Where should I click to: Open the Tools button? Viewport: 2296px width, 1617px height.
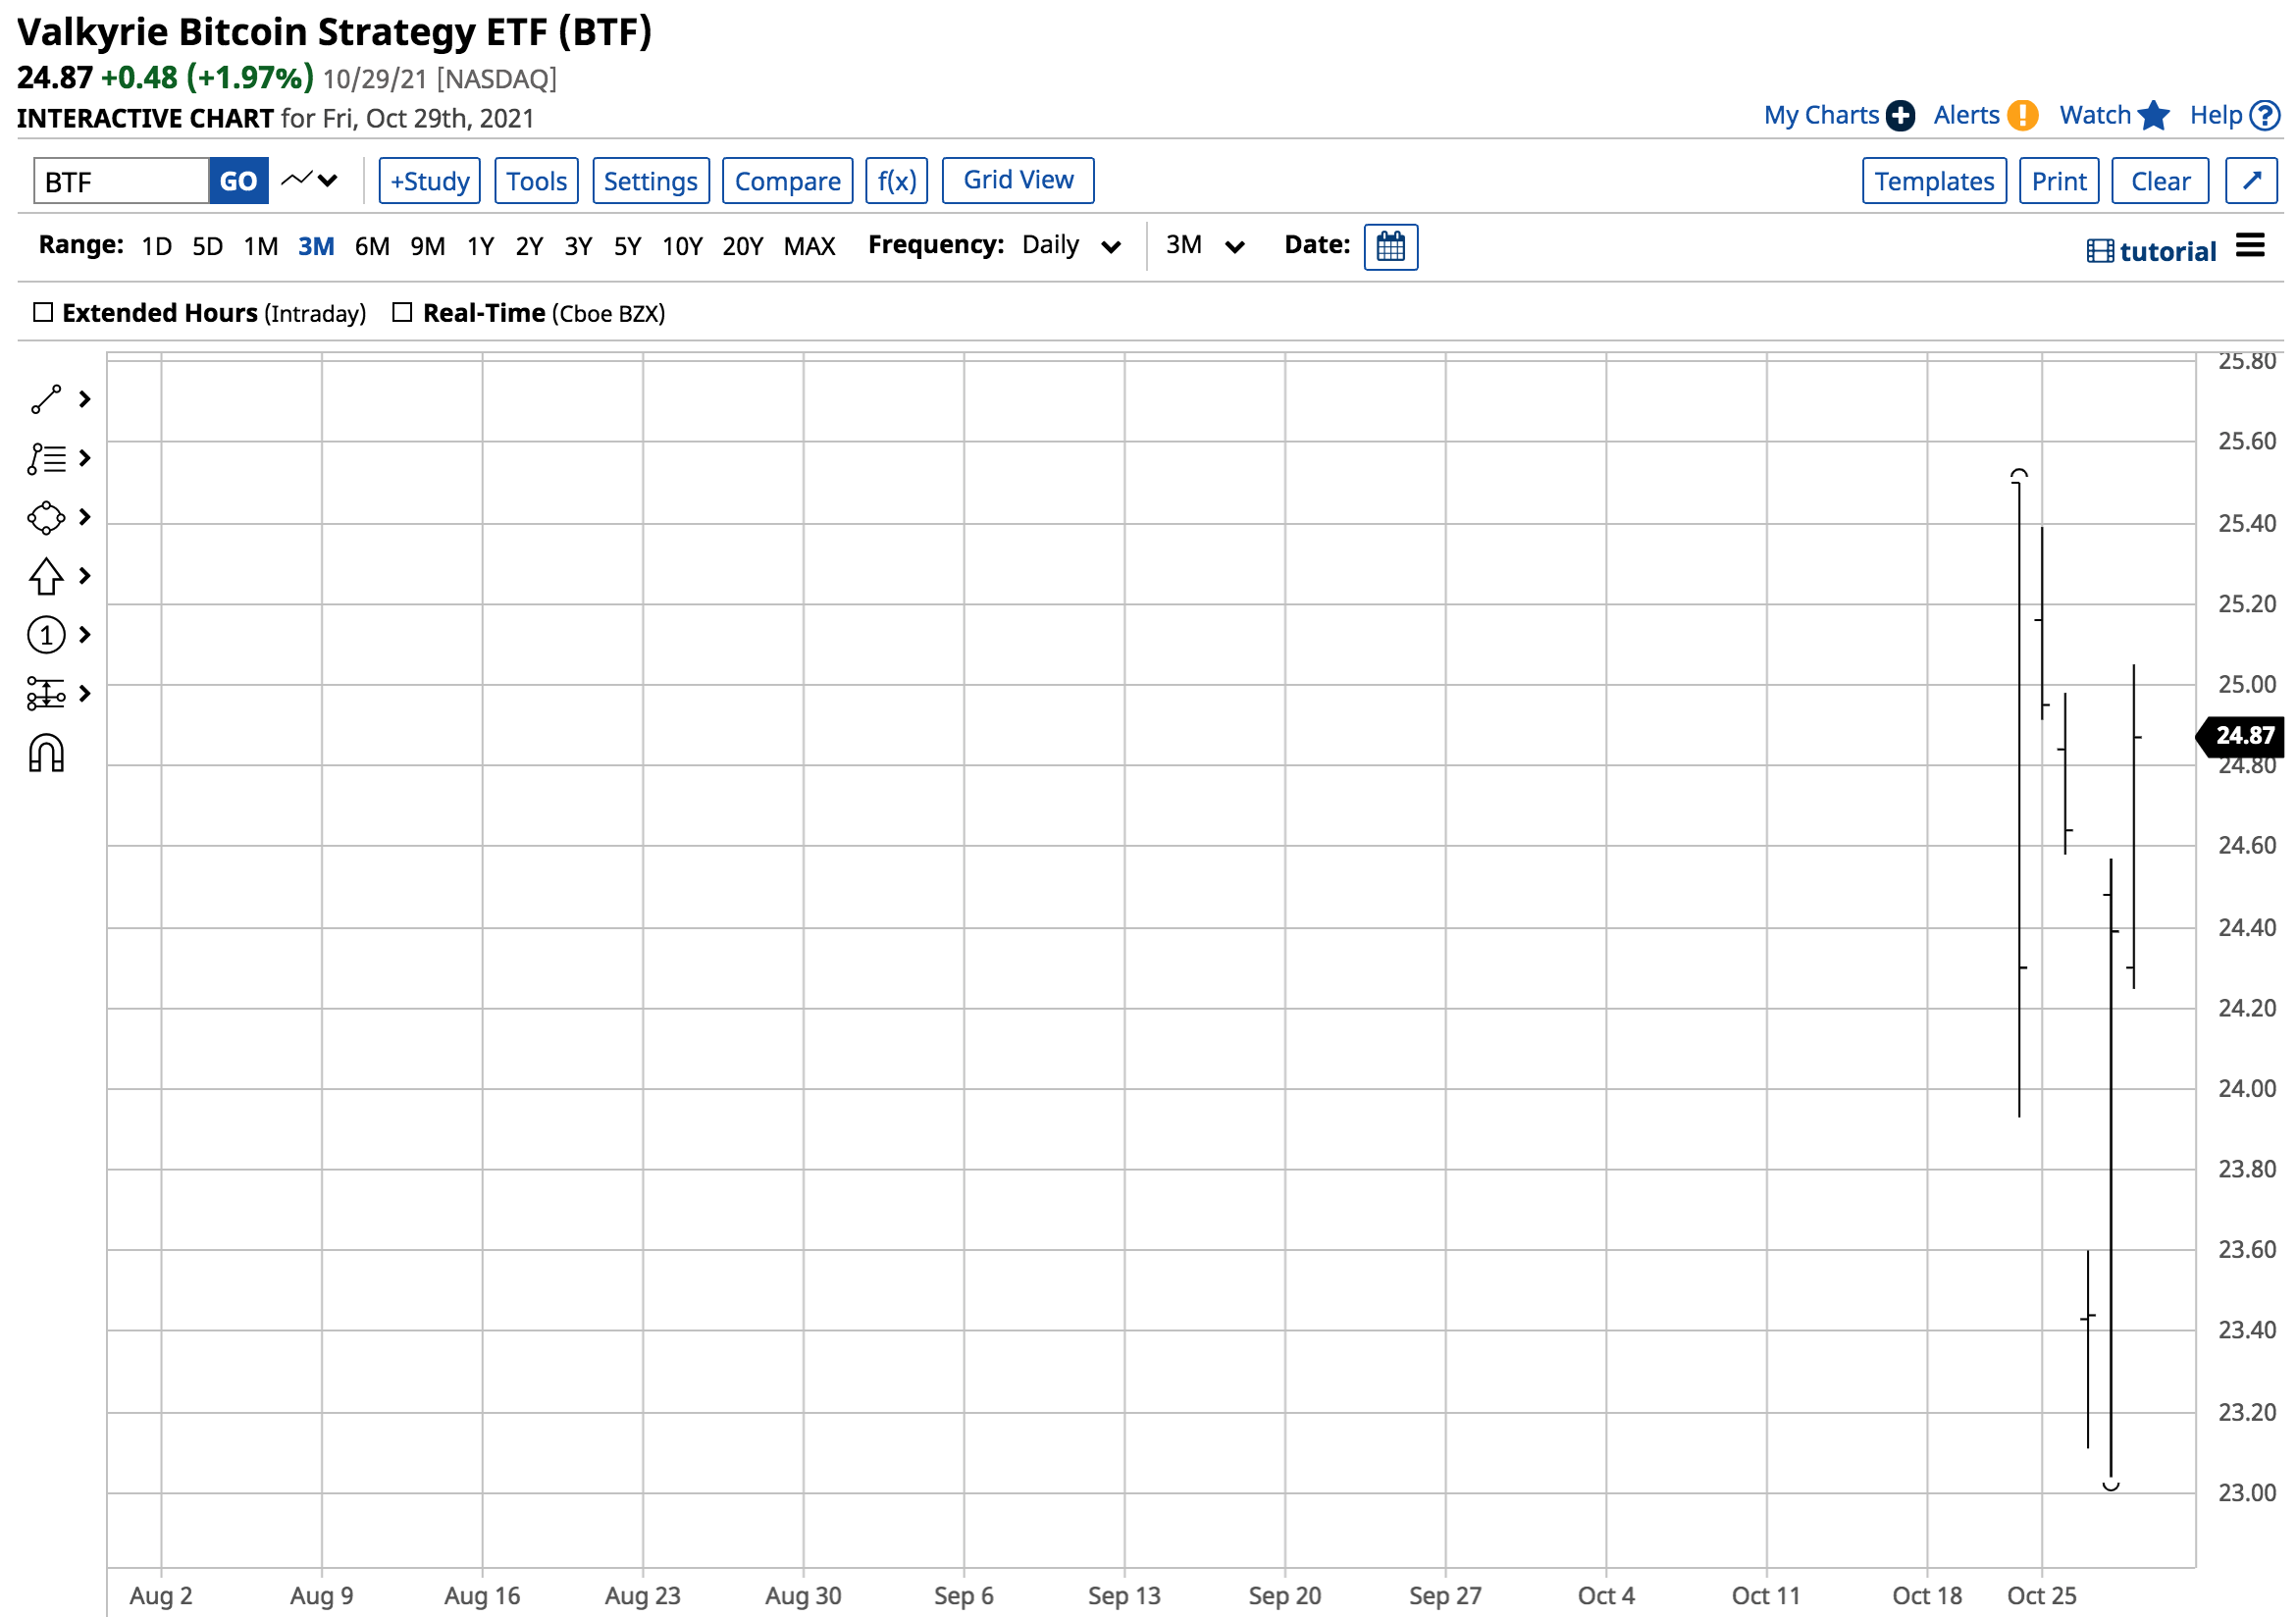(536, 181)
